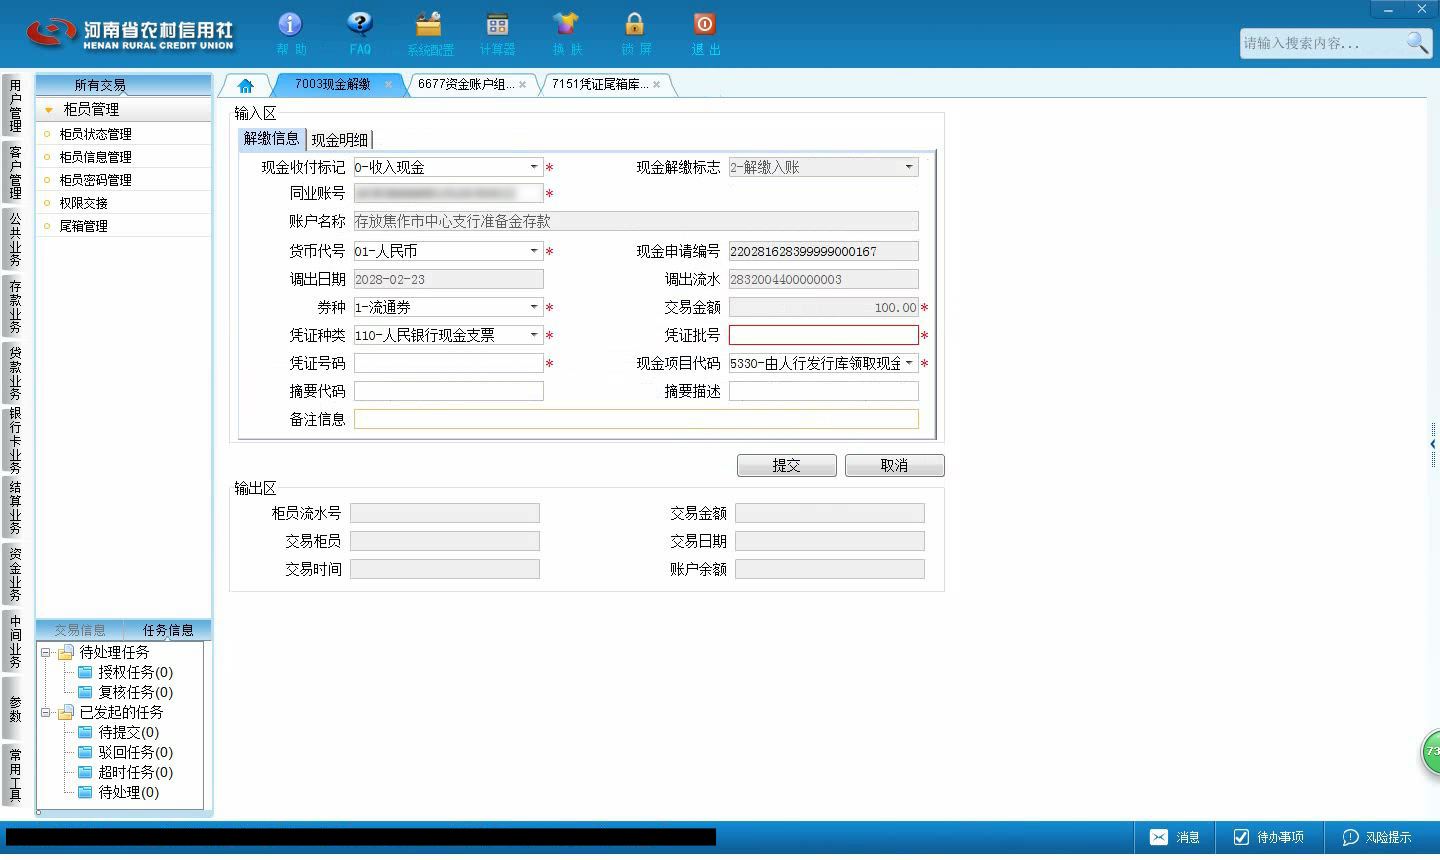Select the 公共业务 side tab
The height and width of the screenshot is (860, 1440).
(15, 238)
